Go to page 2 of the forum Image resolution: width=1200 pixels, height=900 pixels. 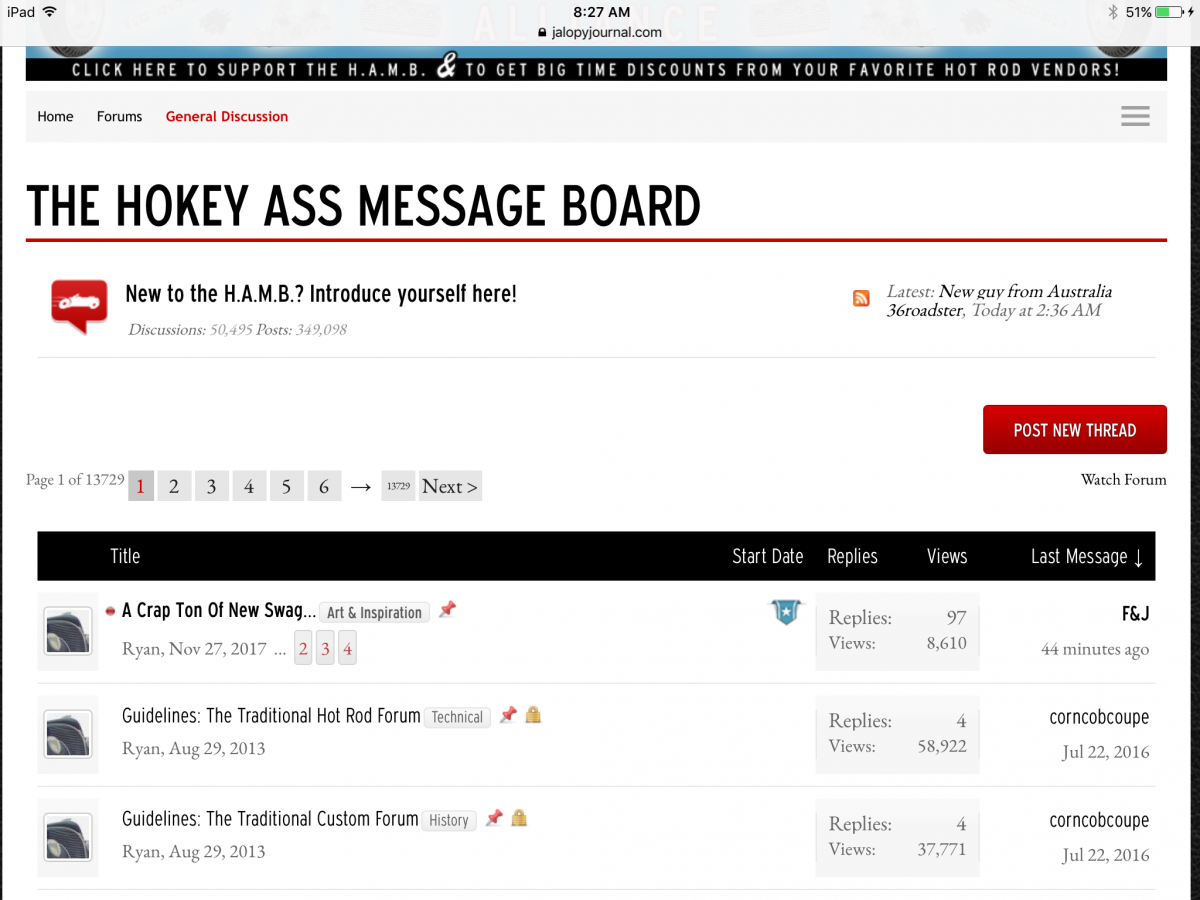[x=174, y=486]
